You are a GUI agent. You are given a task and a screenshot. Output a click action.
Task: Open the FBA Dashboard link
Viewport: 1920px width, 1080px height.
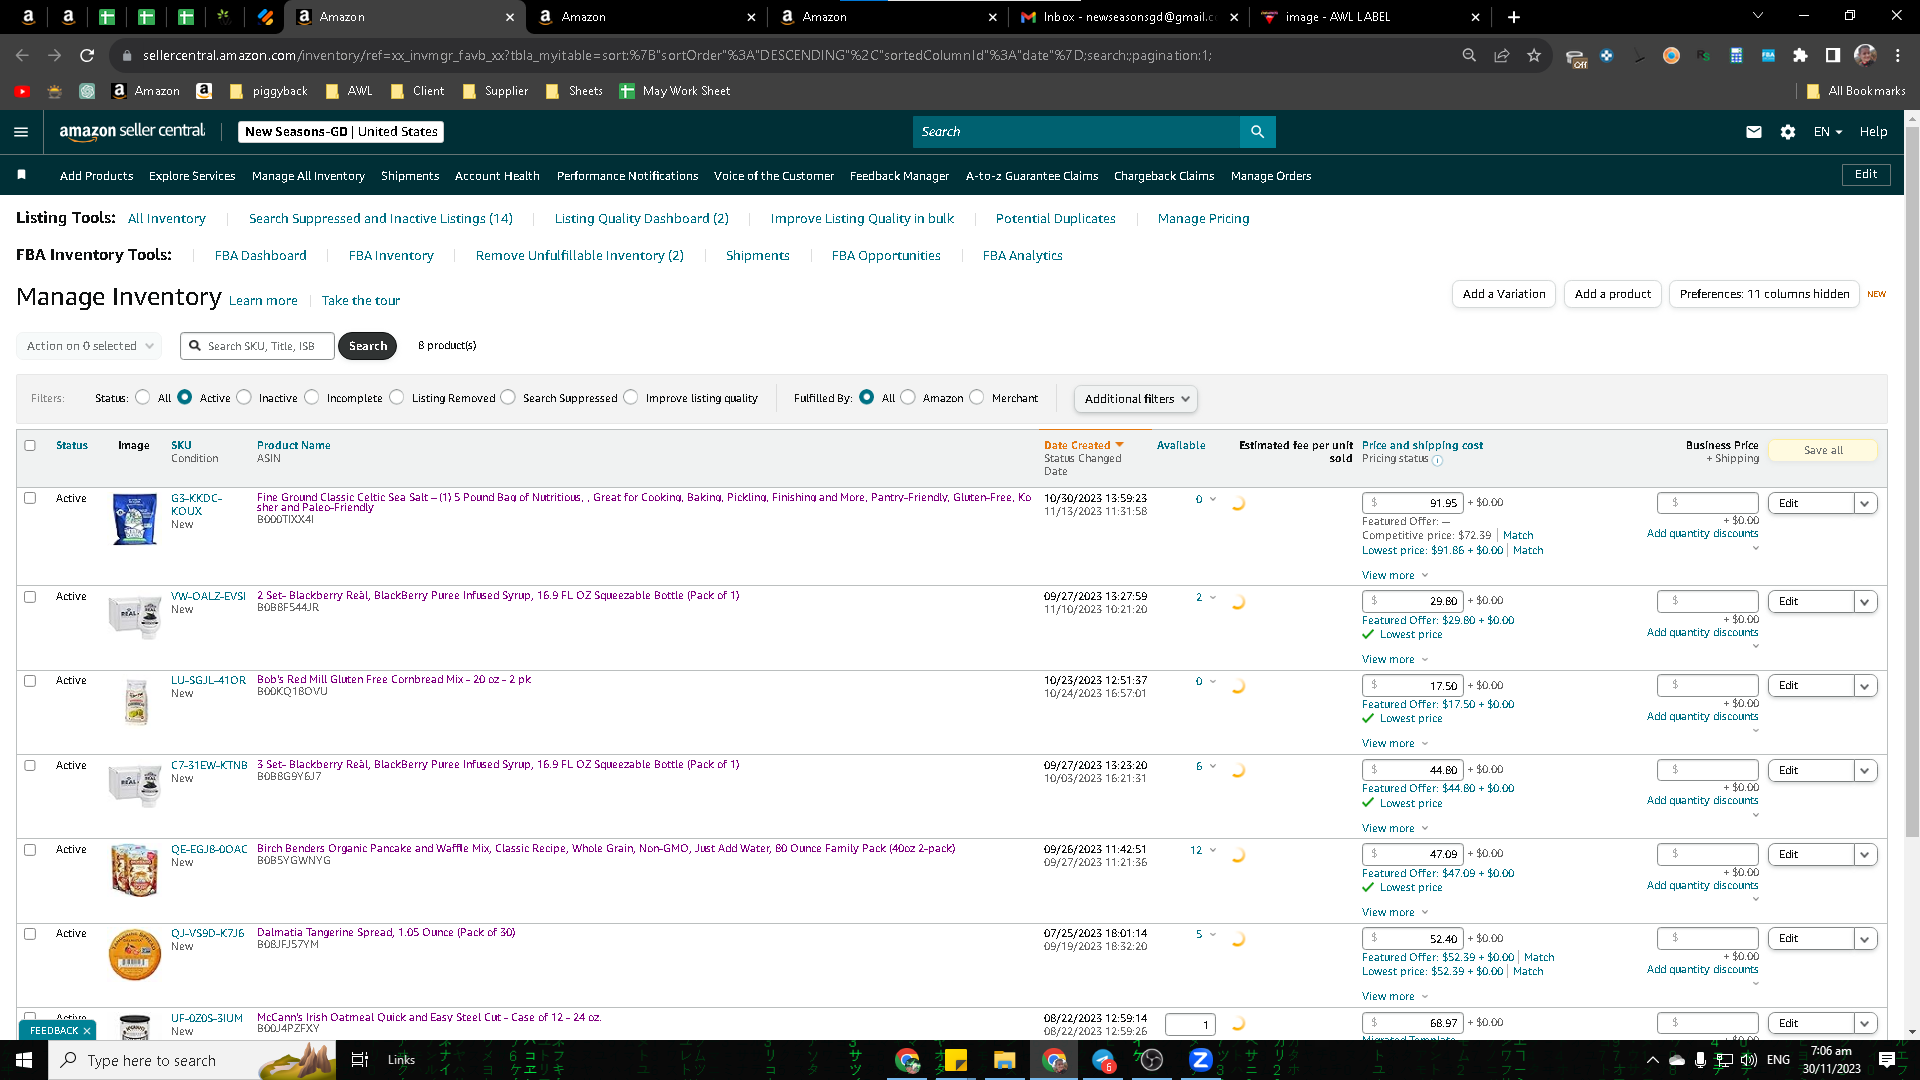(x=260, y=256)
